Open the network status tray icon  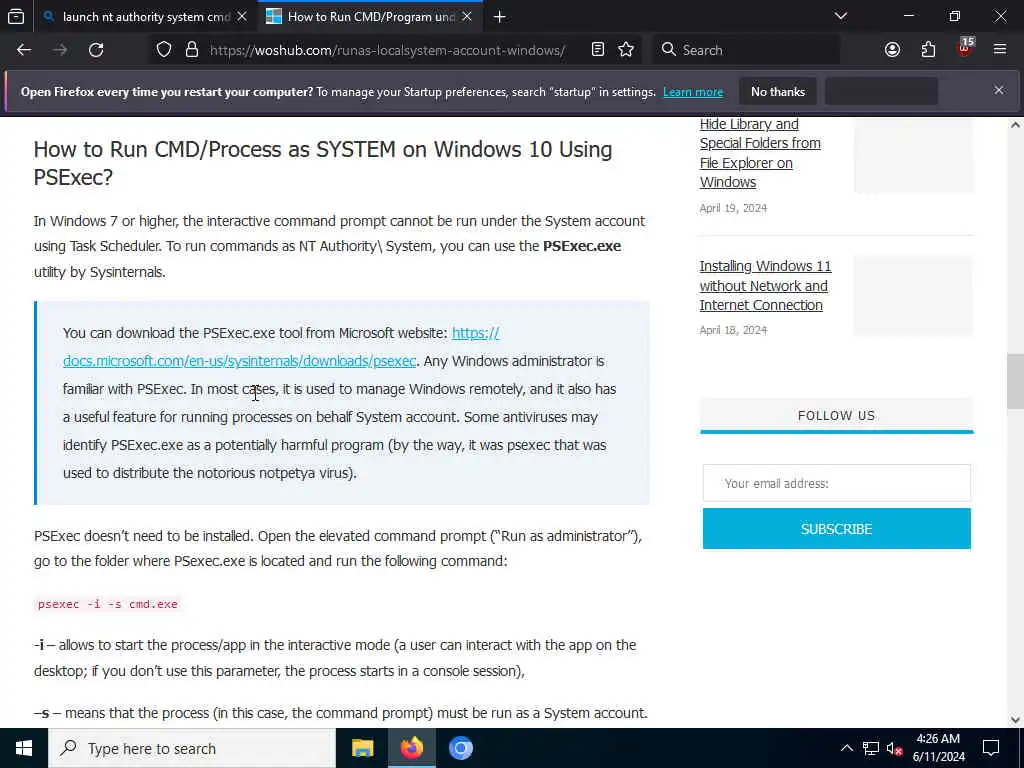click(x=871, y=748)
